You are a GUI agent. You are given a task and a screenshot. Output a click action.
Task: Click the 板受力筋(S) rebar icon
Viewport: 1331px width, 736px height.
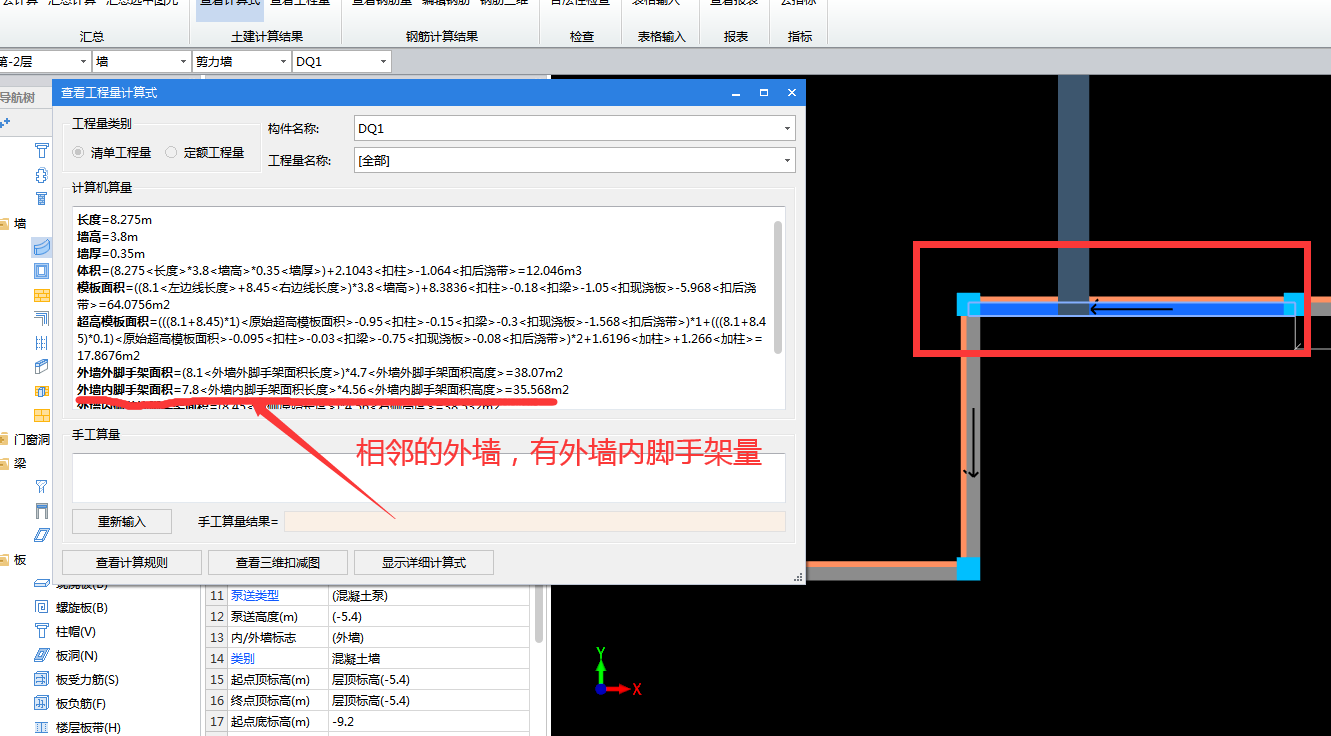pyautogui.click(x=42, y=679)
